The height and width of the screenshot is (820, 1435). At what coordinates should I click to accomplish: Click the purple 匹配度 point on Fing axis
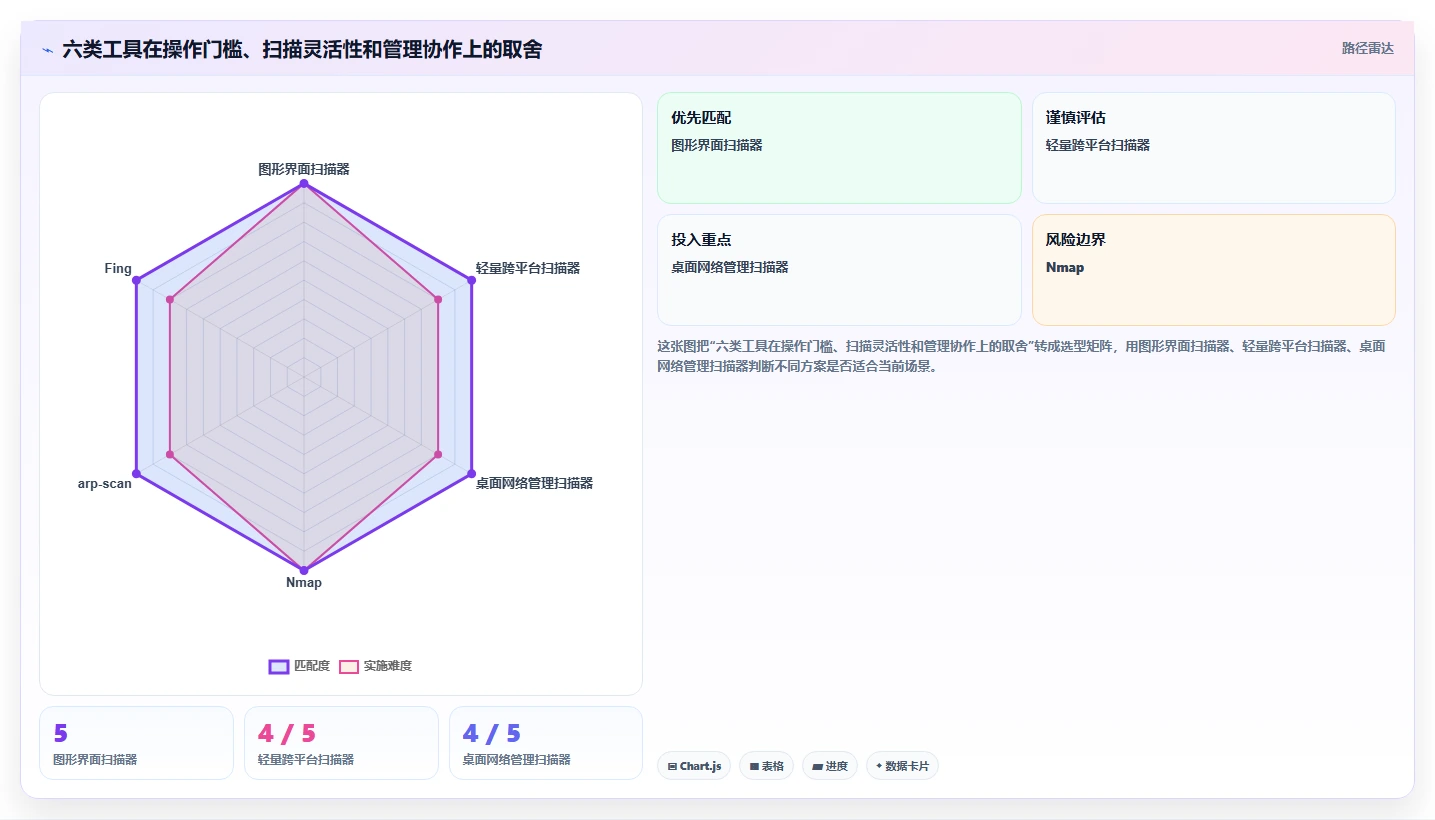coord(136,280)
